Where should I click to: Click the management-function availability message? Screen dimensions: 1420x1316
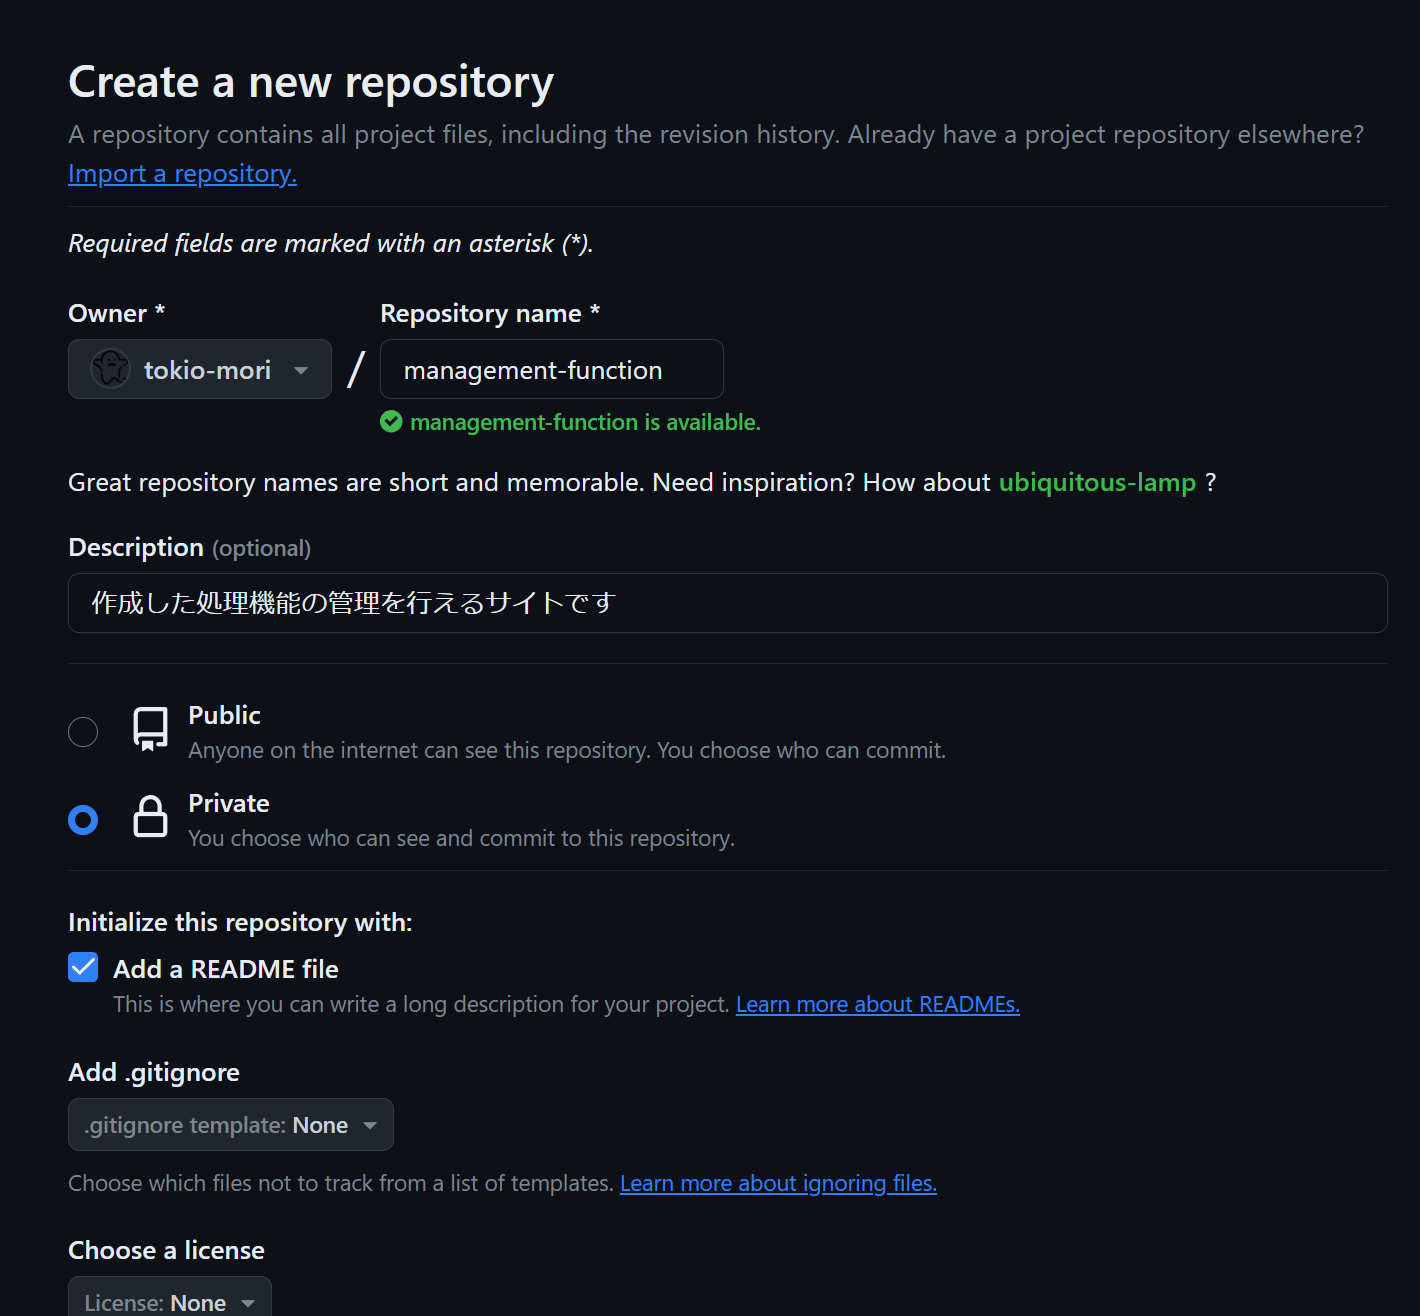pyautogui.click(x=585, y=422)
